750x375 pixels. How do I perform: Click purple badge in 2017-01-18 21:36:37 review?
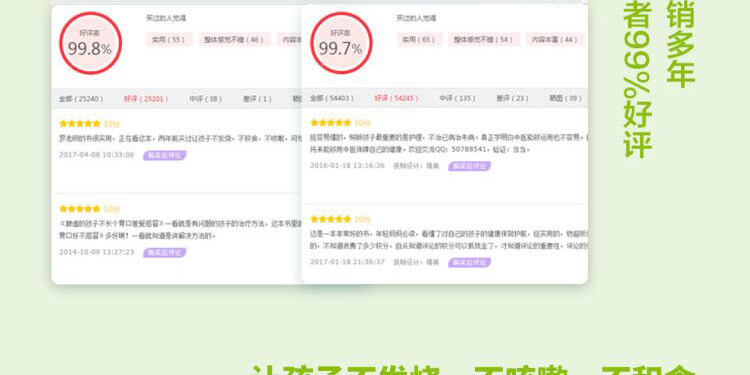click(470, 263)
